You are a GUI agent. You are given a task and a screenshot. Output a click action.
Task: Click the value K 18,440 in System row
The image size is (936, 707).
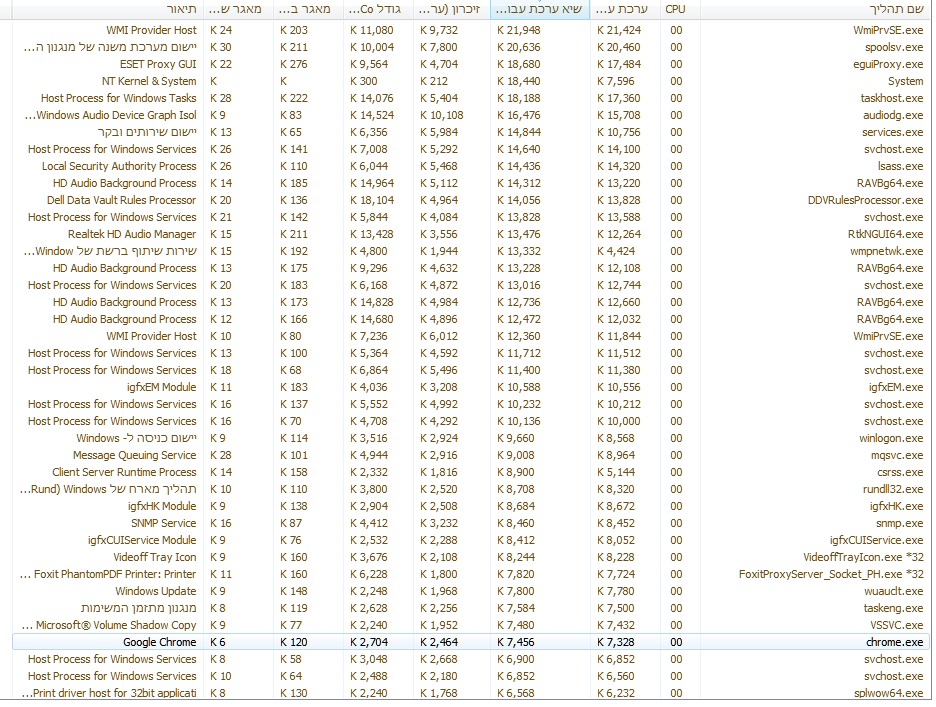coord(519,81)
